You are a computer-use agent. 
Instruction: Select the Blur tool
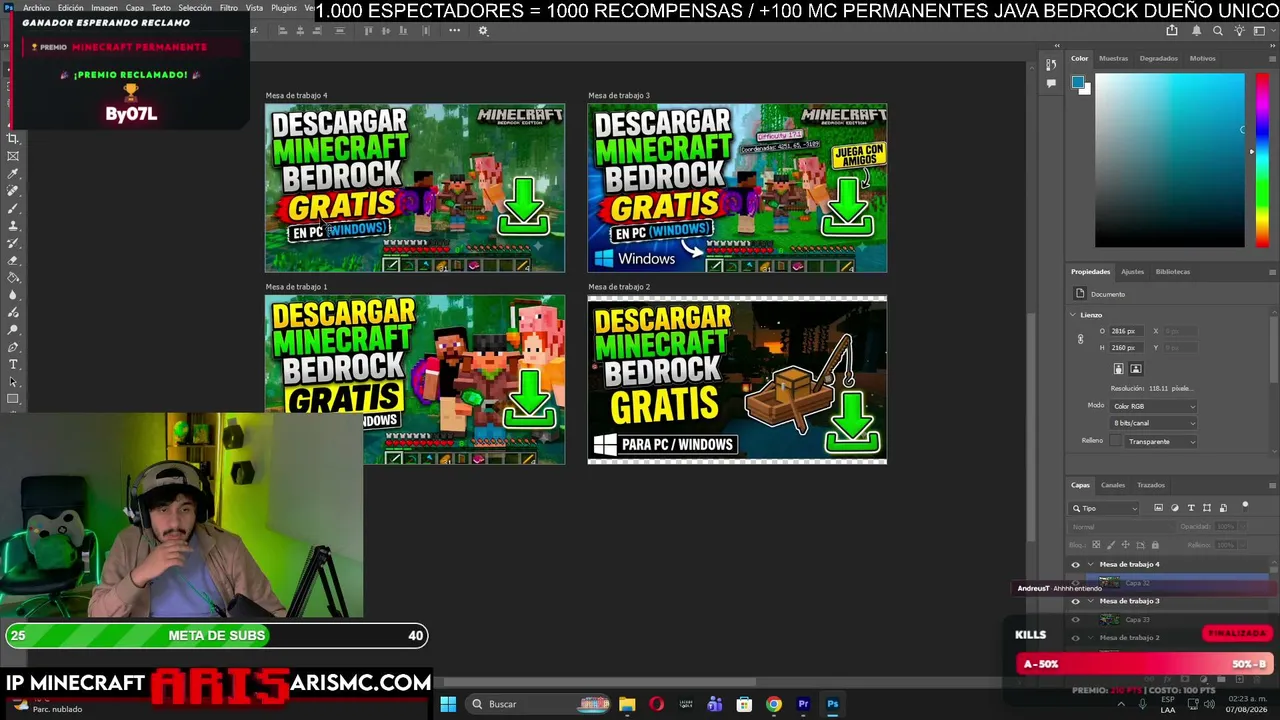pos(13,295)
